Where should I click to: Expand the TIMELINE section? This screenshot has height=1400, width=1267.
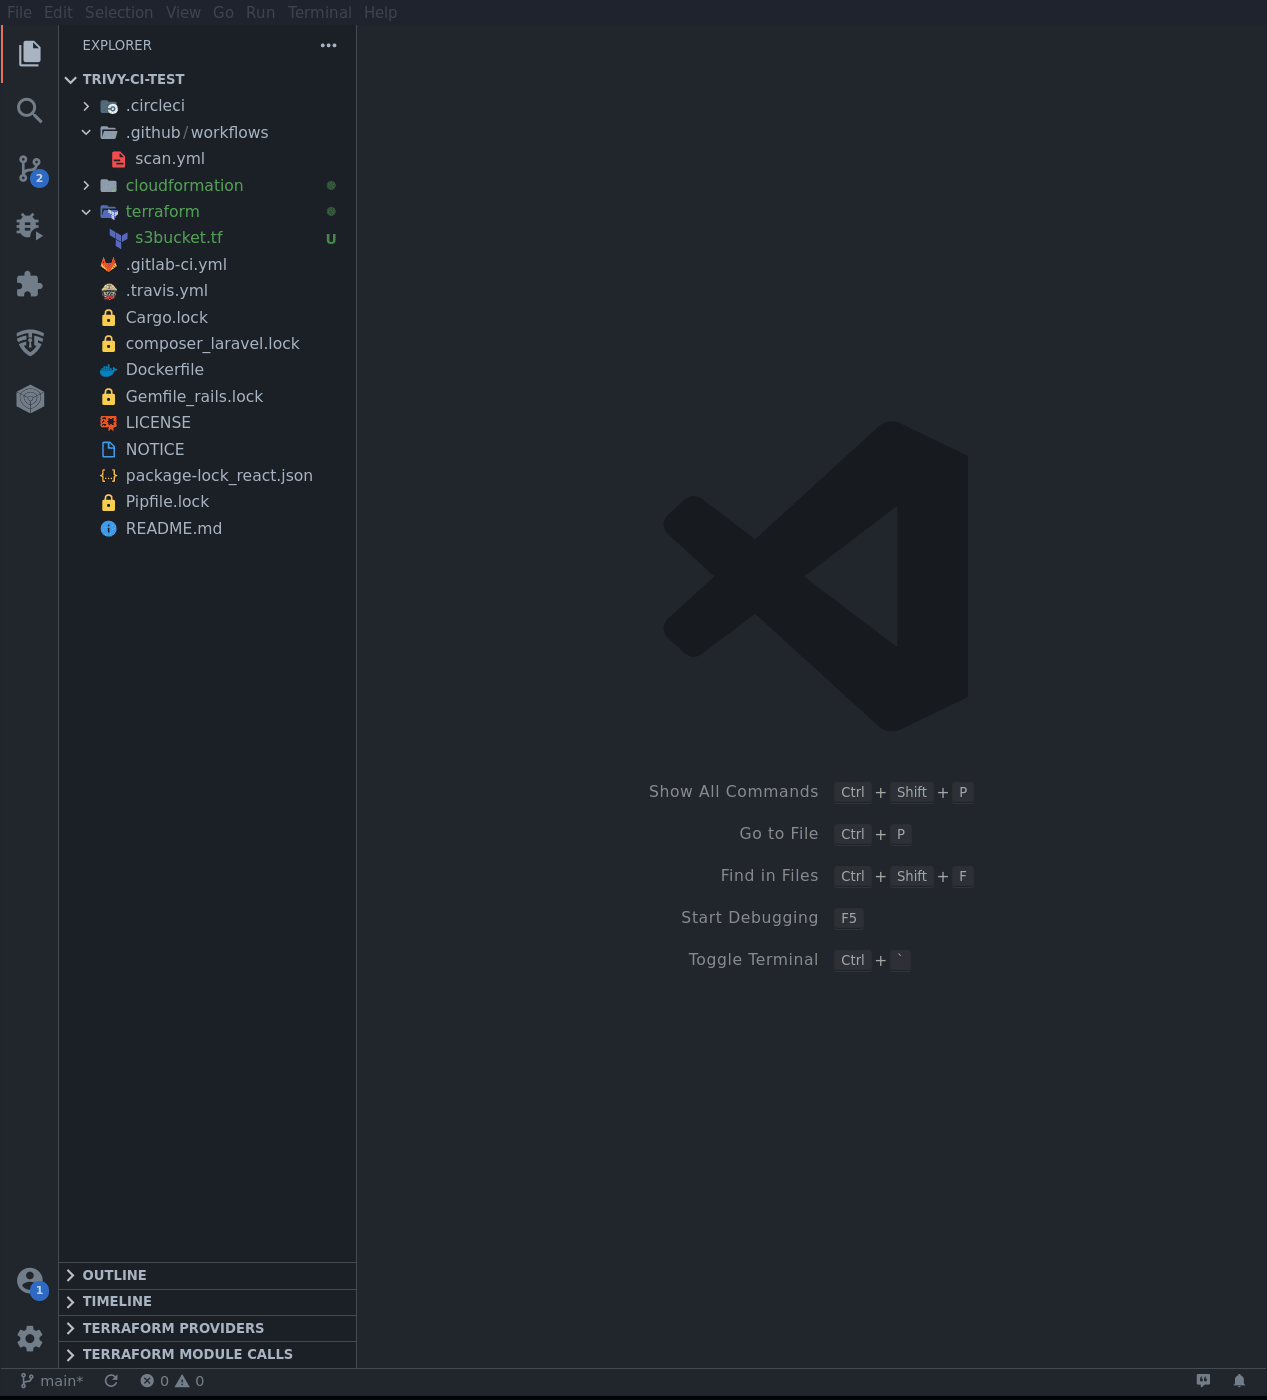pyautogui.click(x=207, y=1301)
